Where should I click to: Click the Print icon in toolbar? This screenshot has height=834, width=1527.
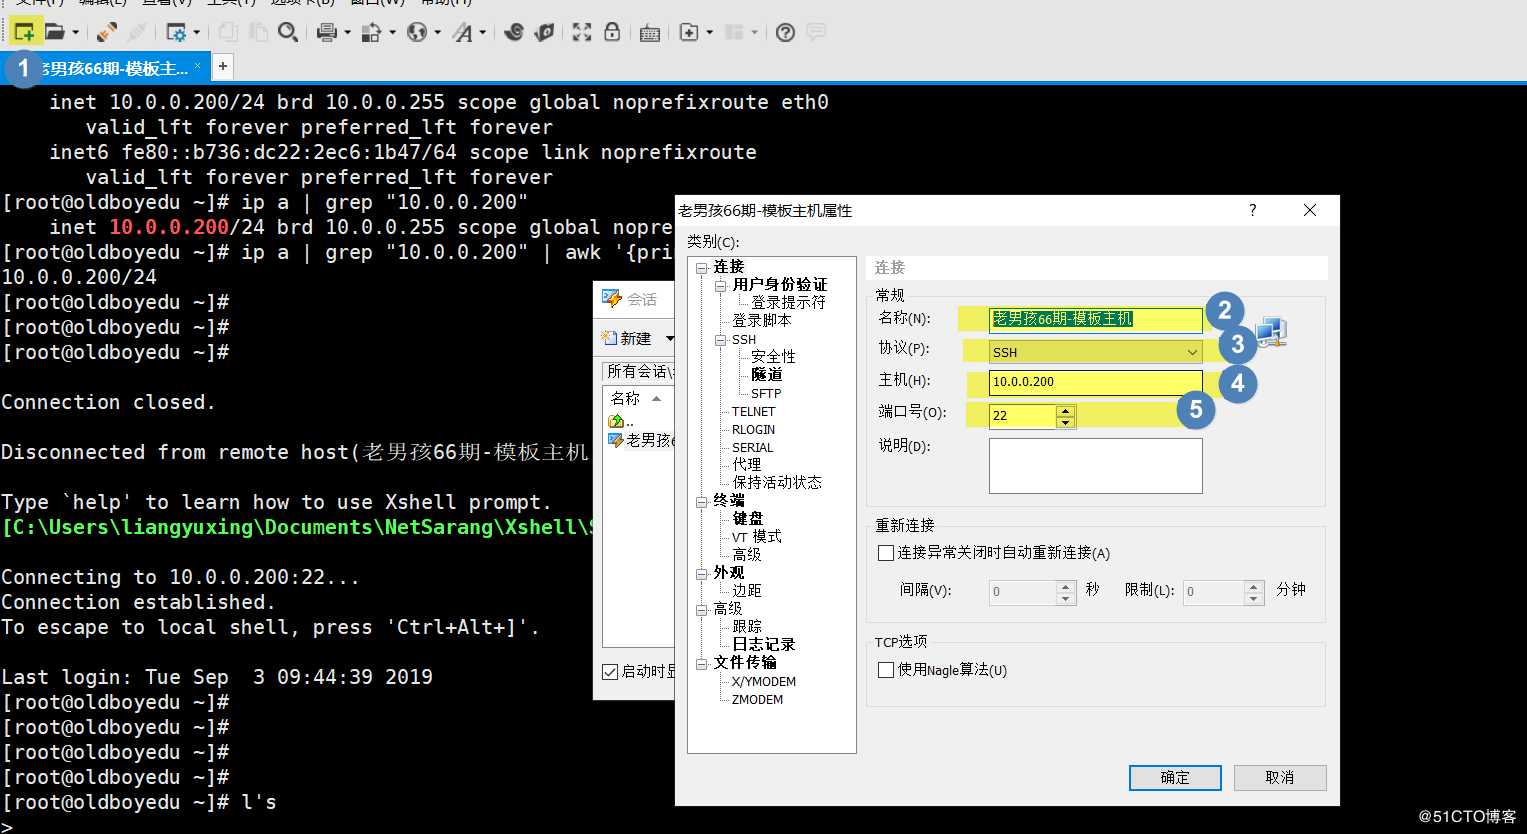pos(326,33)
